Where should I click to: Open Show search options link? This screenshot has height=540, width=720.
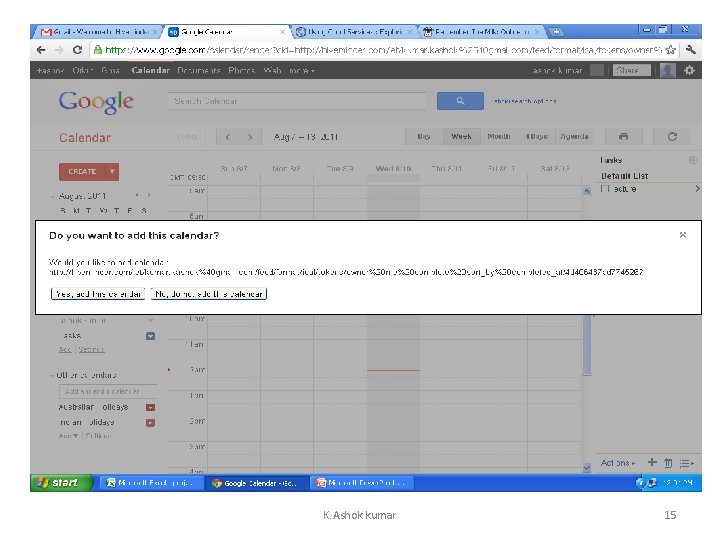coord(525,101)
